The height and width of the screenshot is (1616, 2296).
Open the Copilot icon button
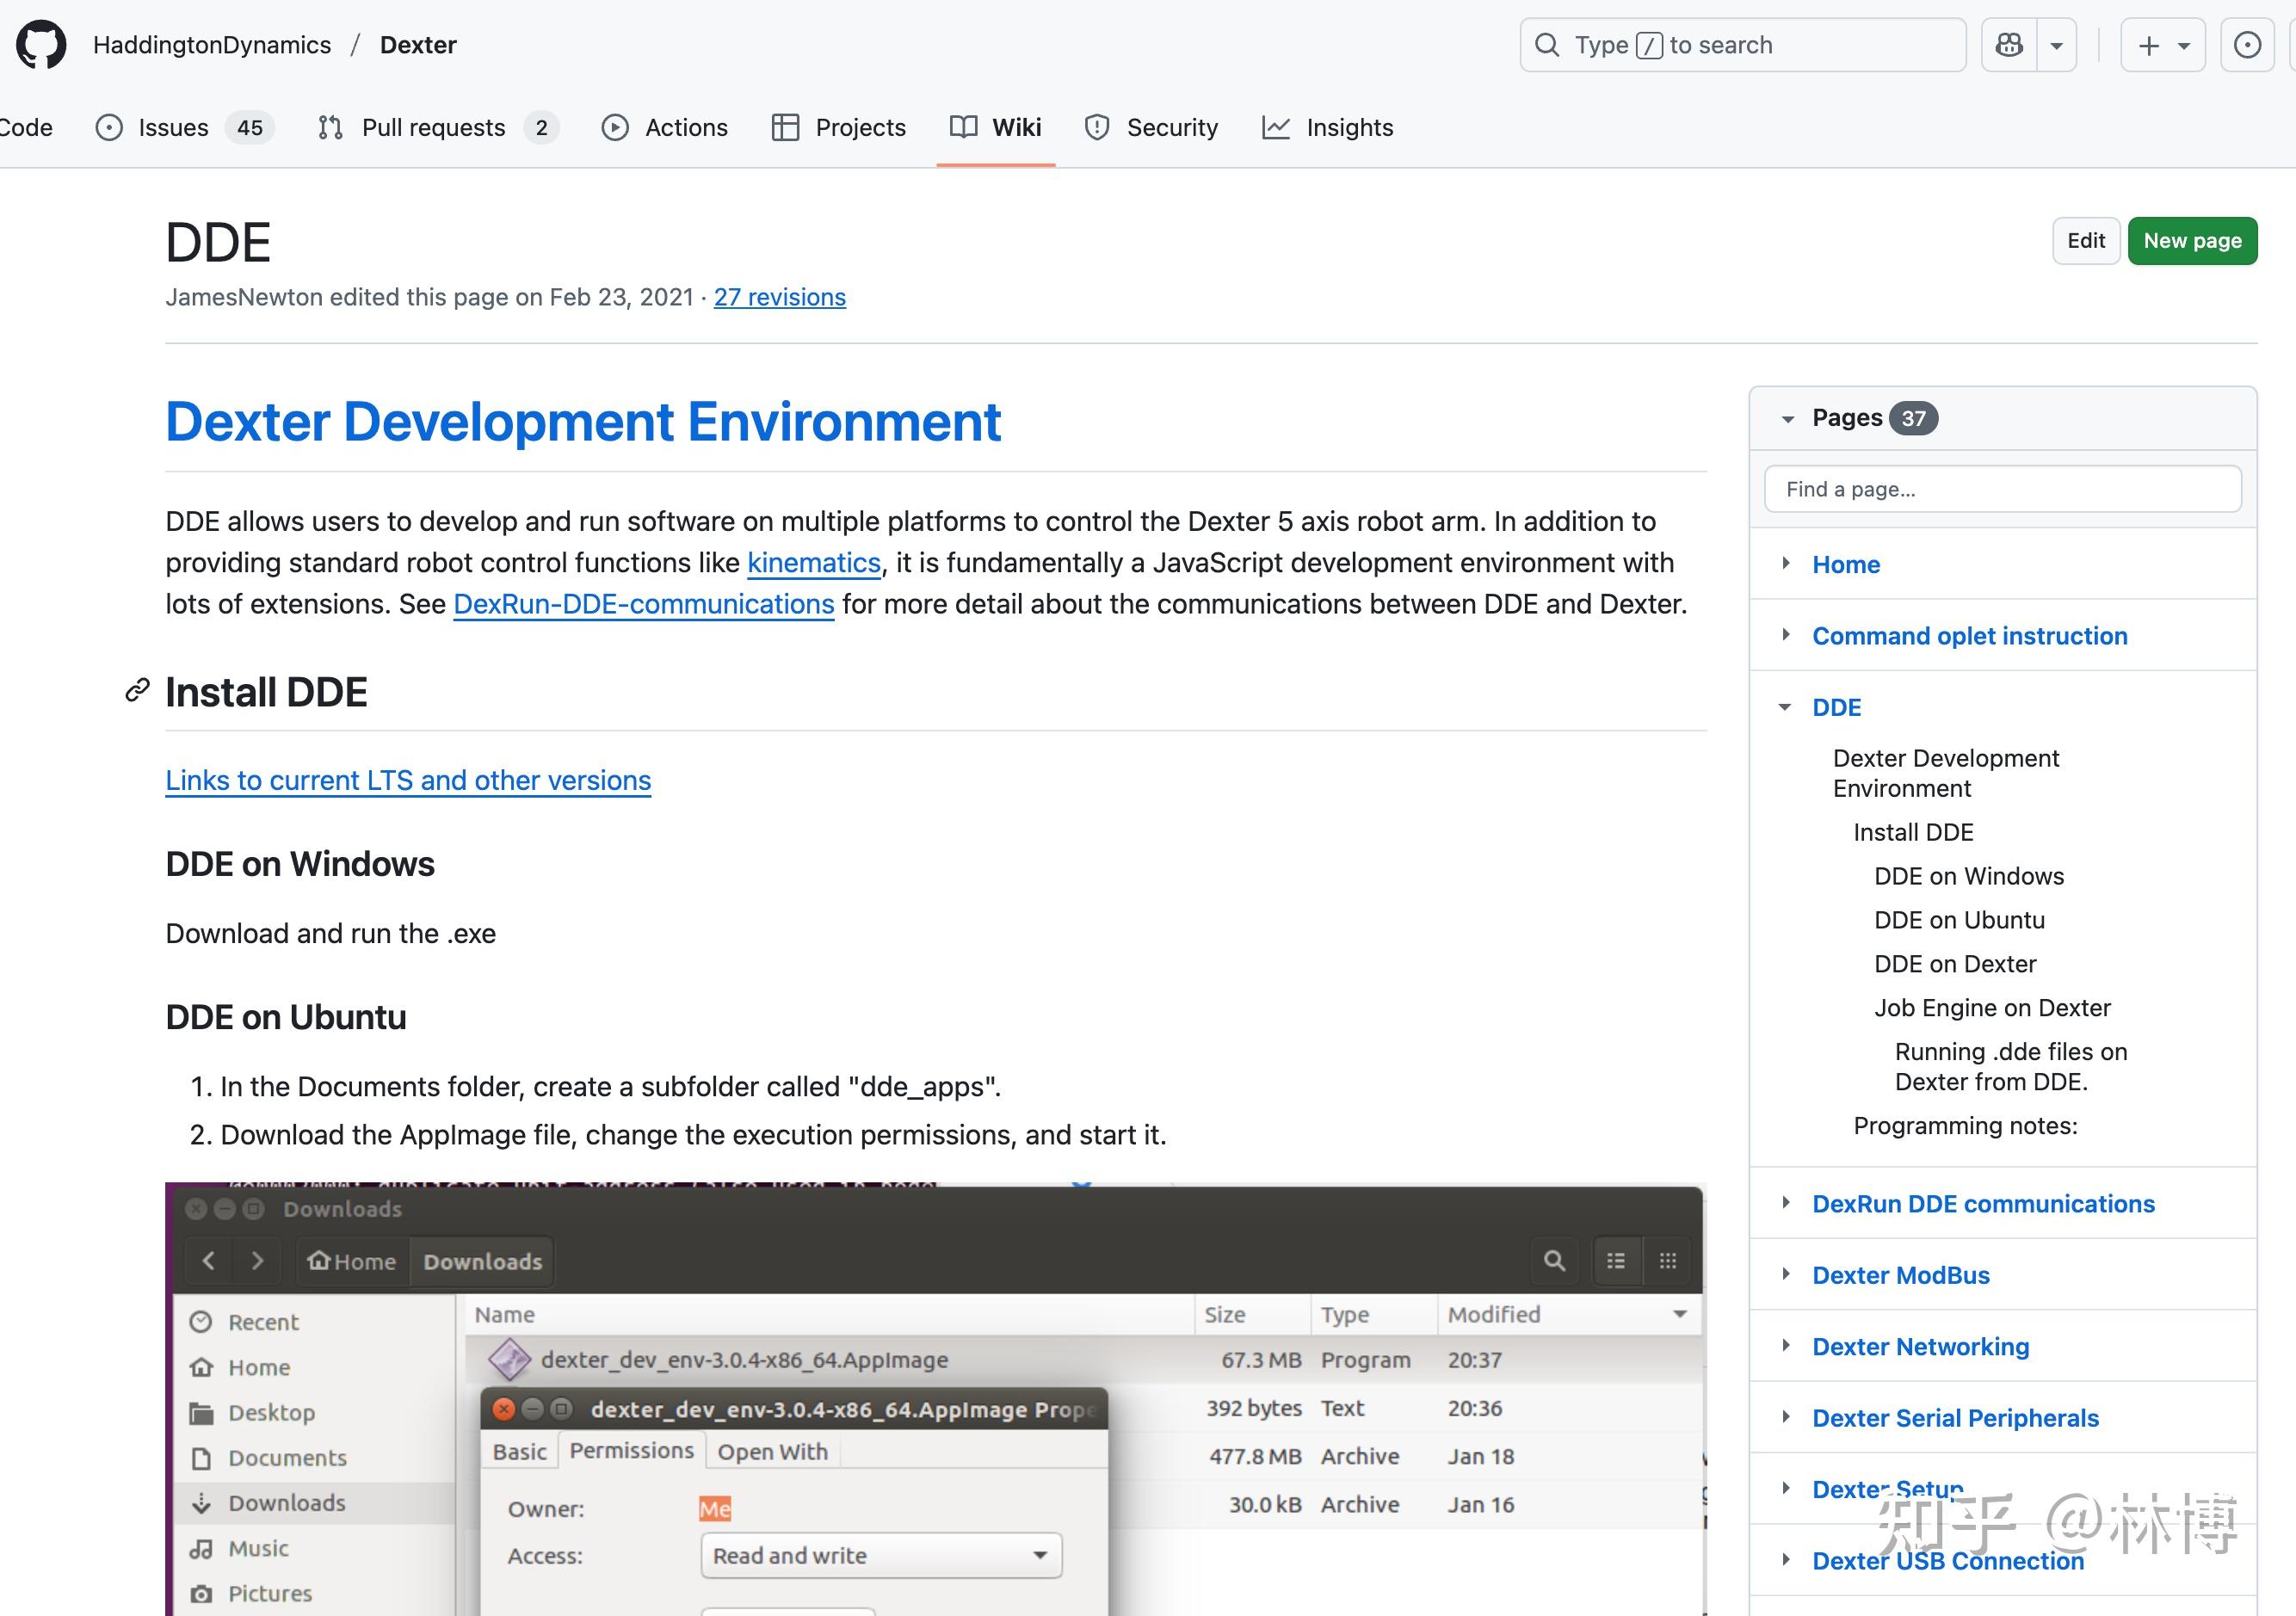(x=2009, y=45)
